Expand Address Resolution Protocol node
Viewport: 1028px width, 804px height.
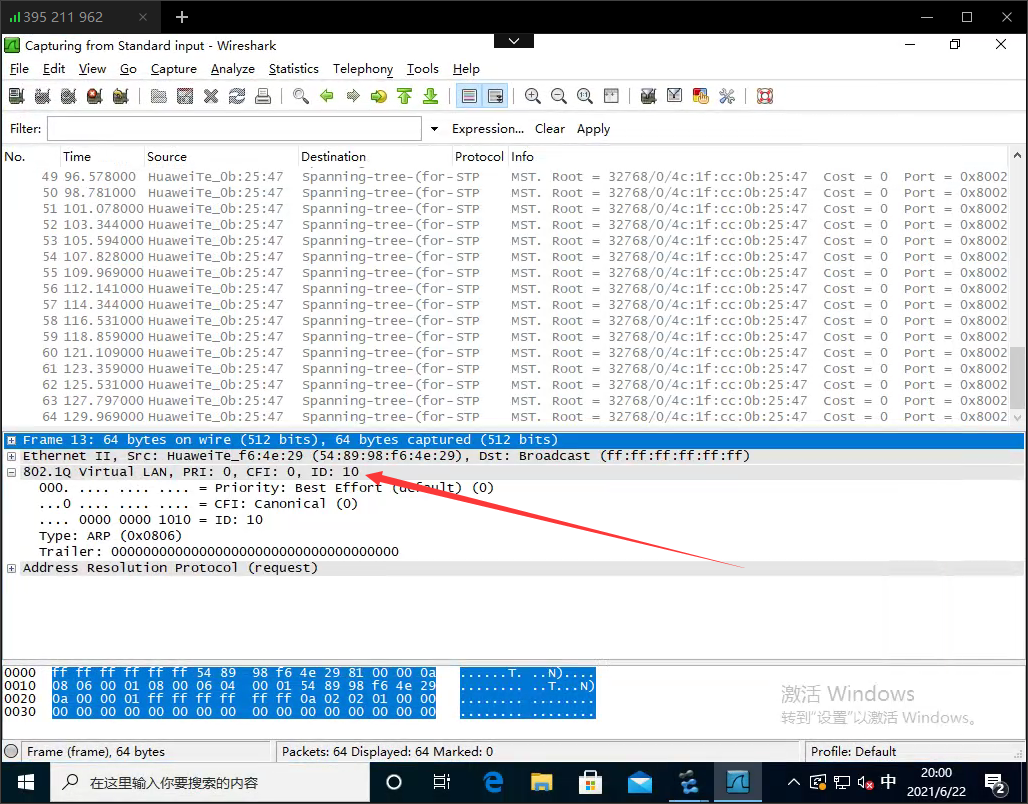[x=11, y=568]
